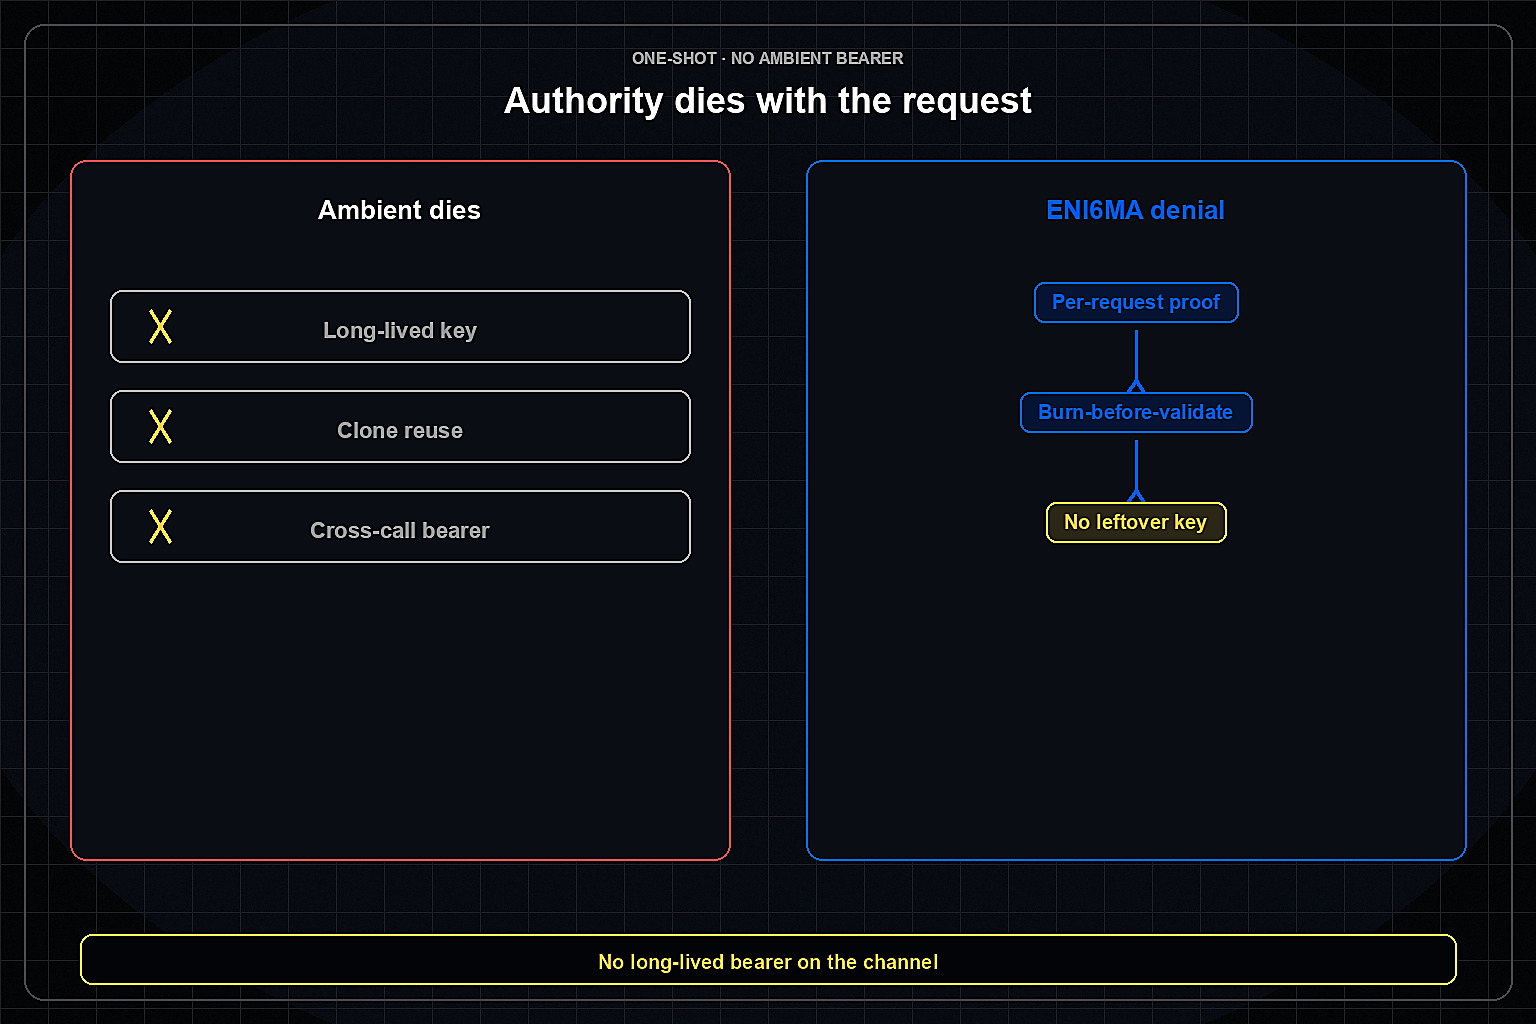Viewport: 1536px width, 1024px height.
Task: Select the Clone reuse row
Action: 400,427
